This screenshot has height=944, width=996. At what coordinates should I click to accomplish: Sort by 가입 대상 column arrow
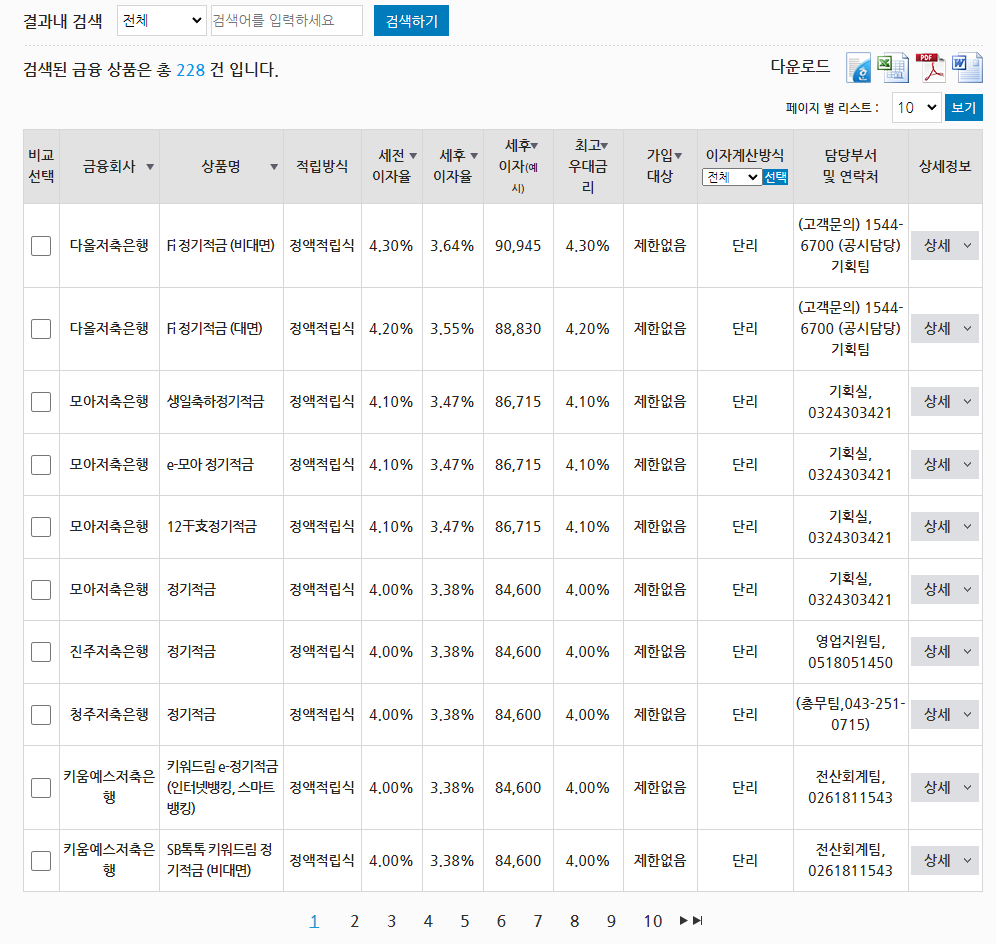[678, 156]
